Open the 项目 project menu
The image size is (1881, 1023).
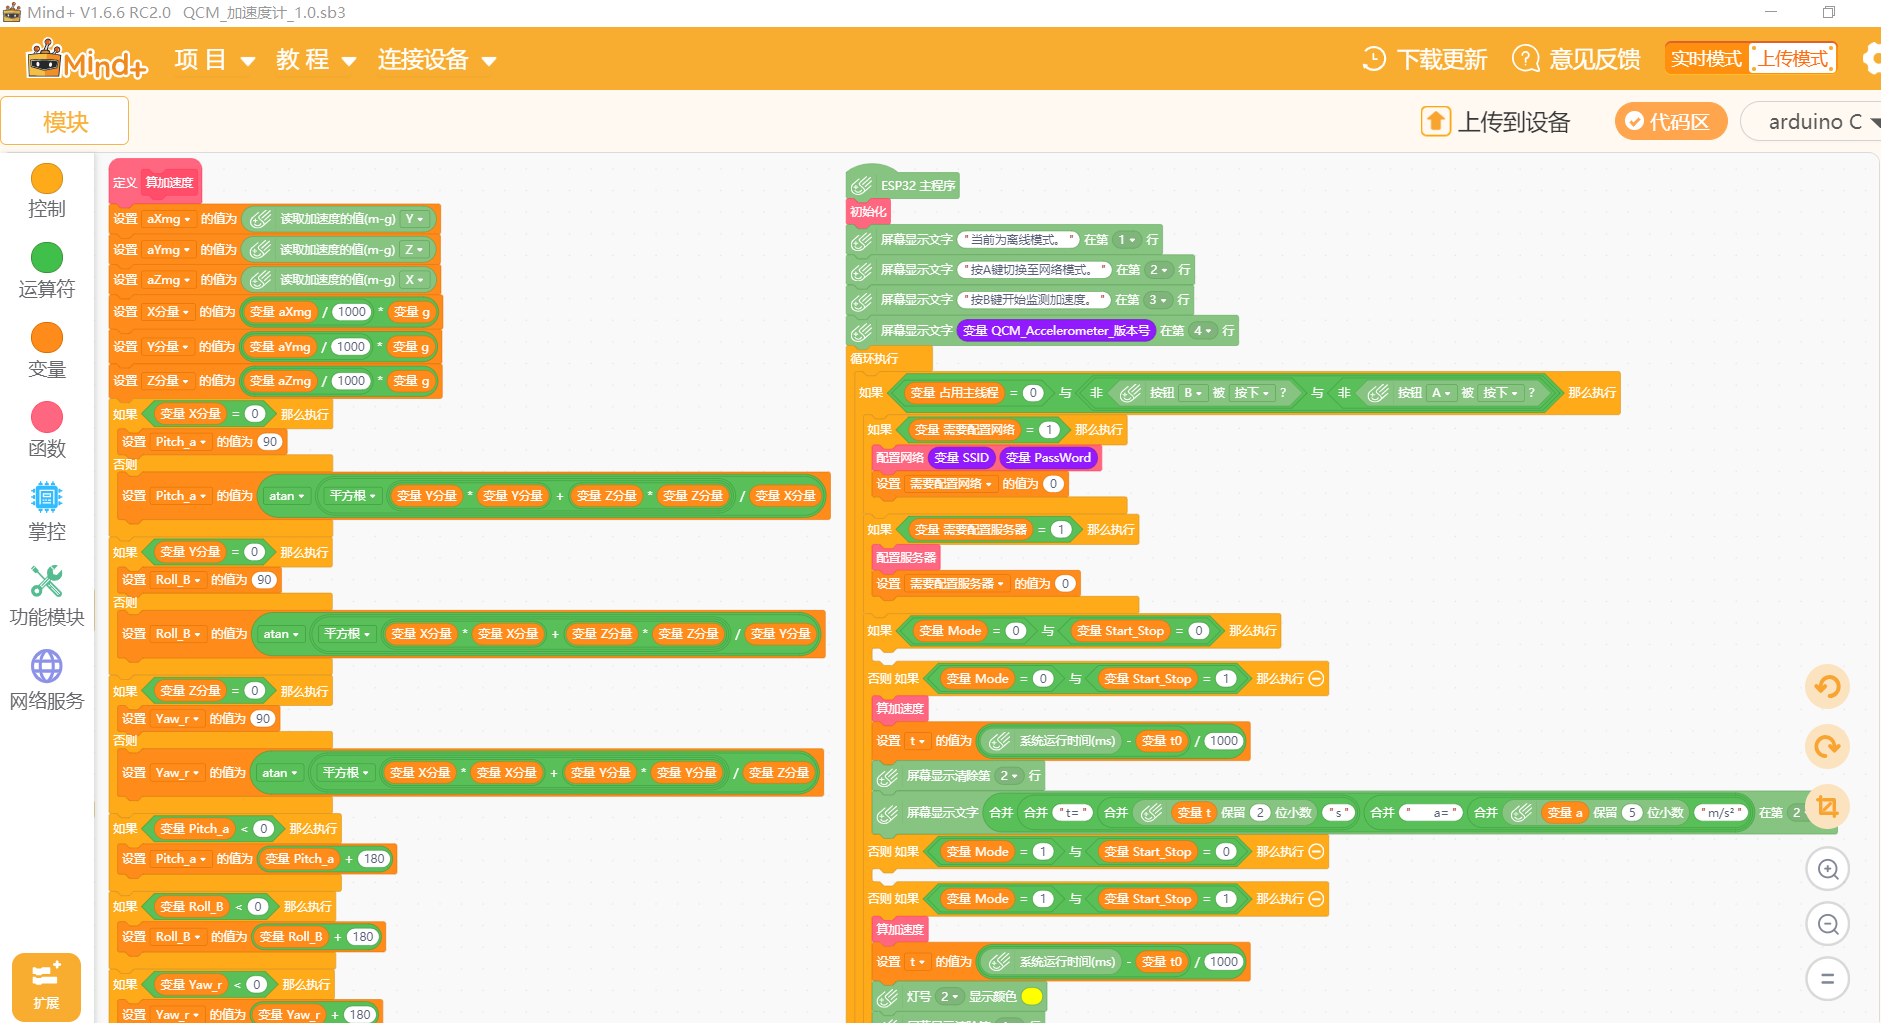point(214,60)
